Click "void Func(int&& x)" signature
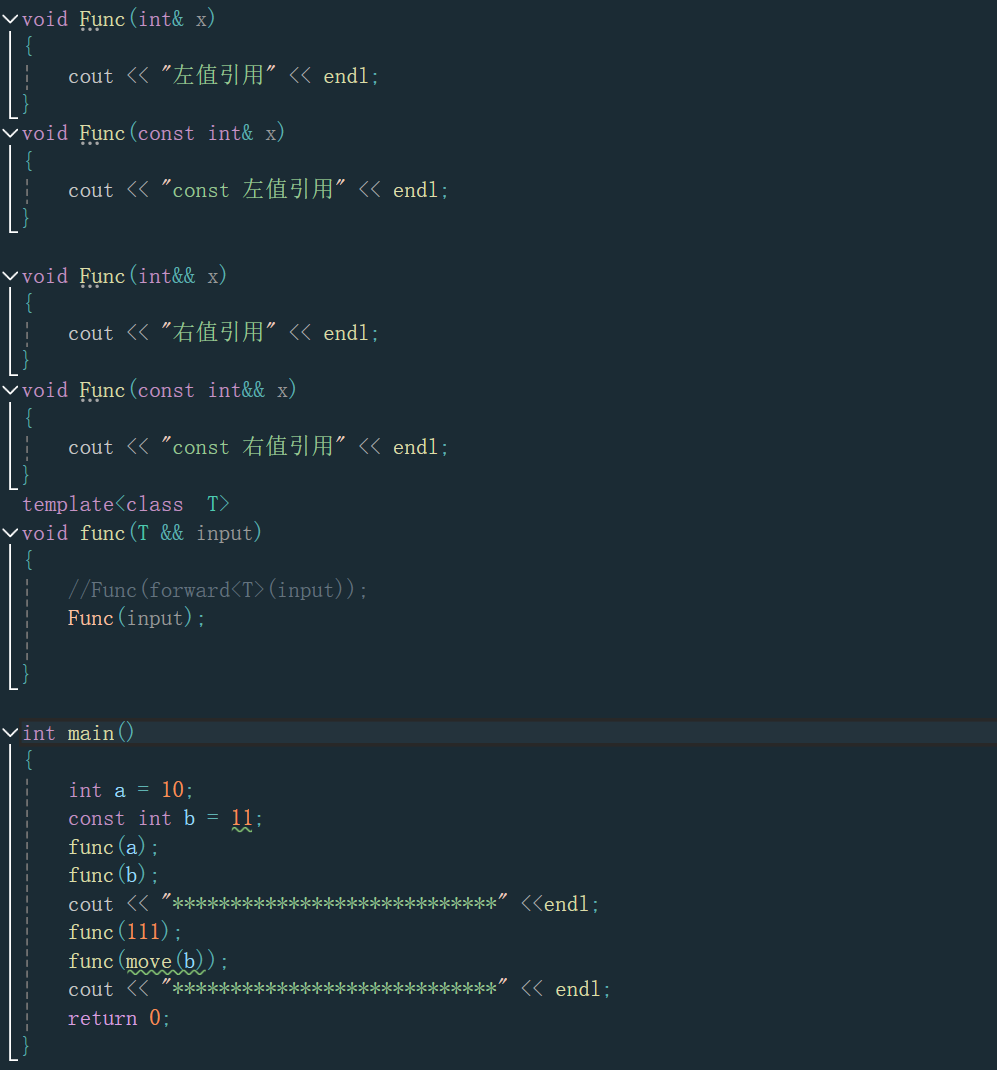997x1070 pixels. (x=124, y=276)
